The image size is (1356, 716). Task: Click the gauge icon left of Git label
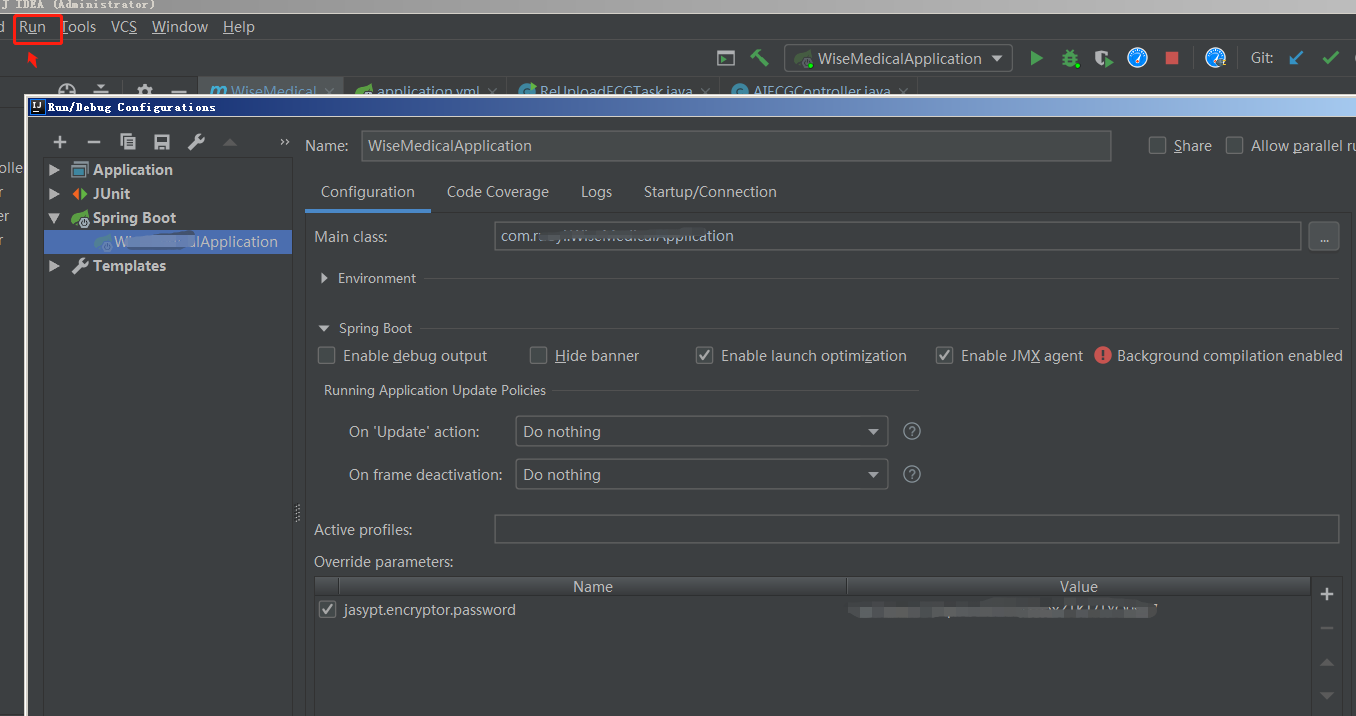pos(1215,58)
